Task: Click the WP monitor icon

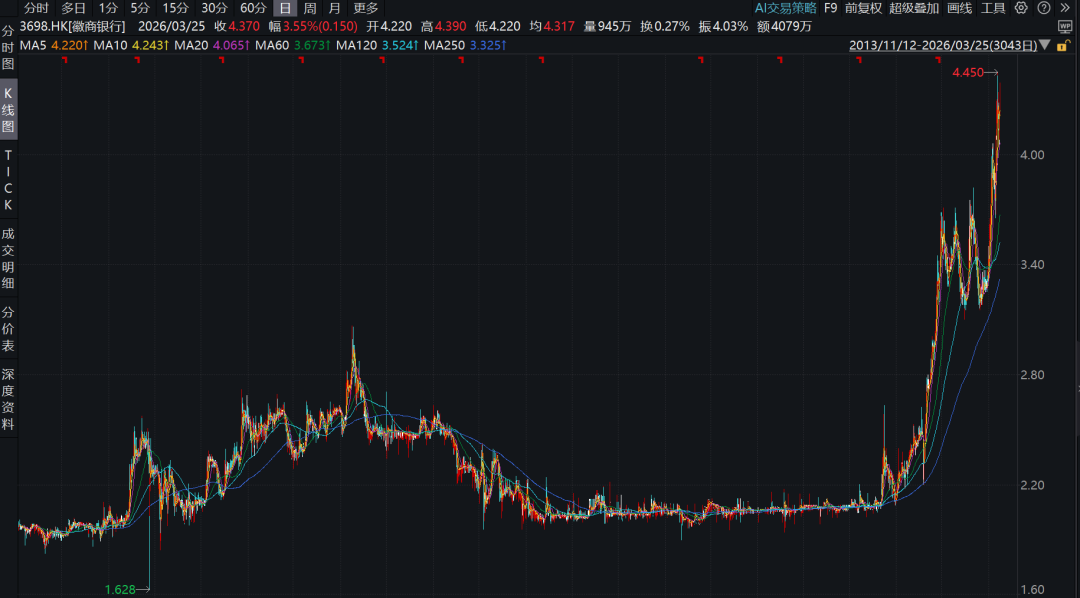Action: 1065,27
